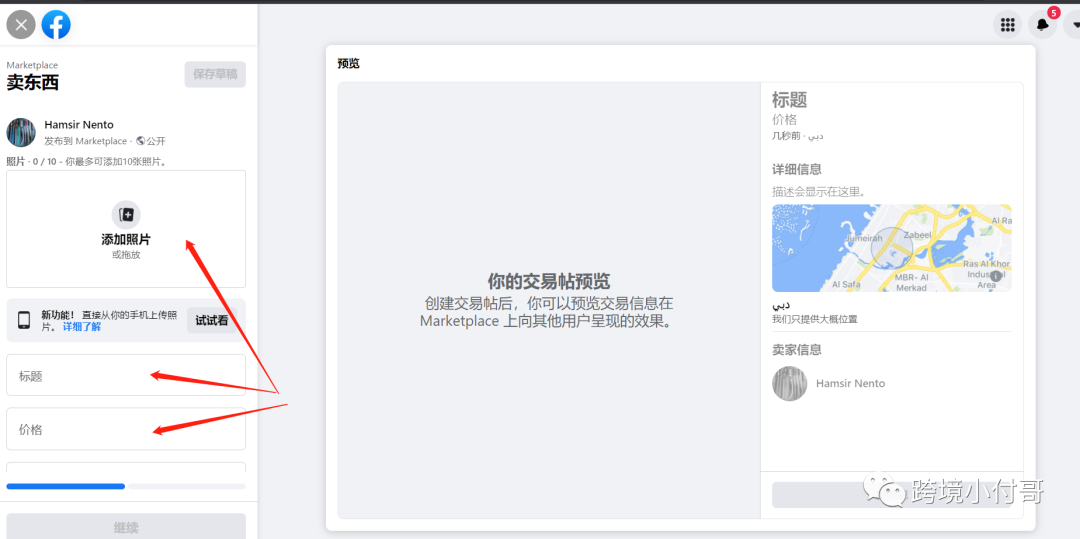This screenshot has height=539, width=1080.
Task: Open the grid menu icon
Action: (x=1008, y=25)
